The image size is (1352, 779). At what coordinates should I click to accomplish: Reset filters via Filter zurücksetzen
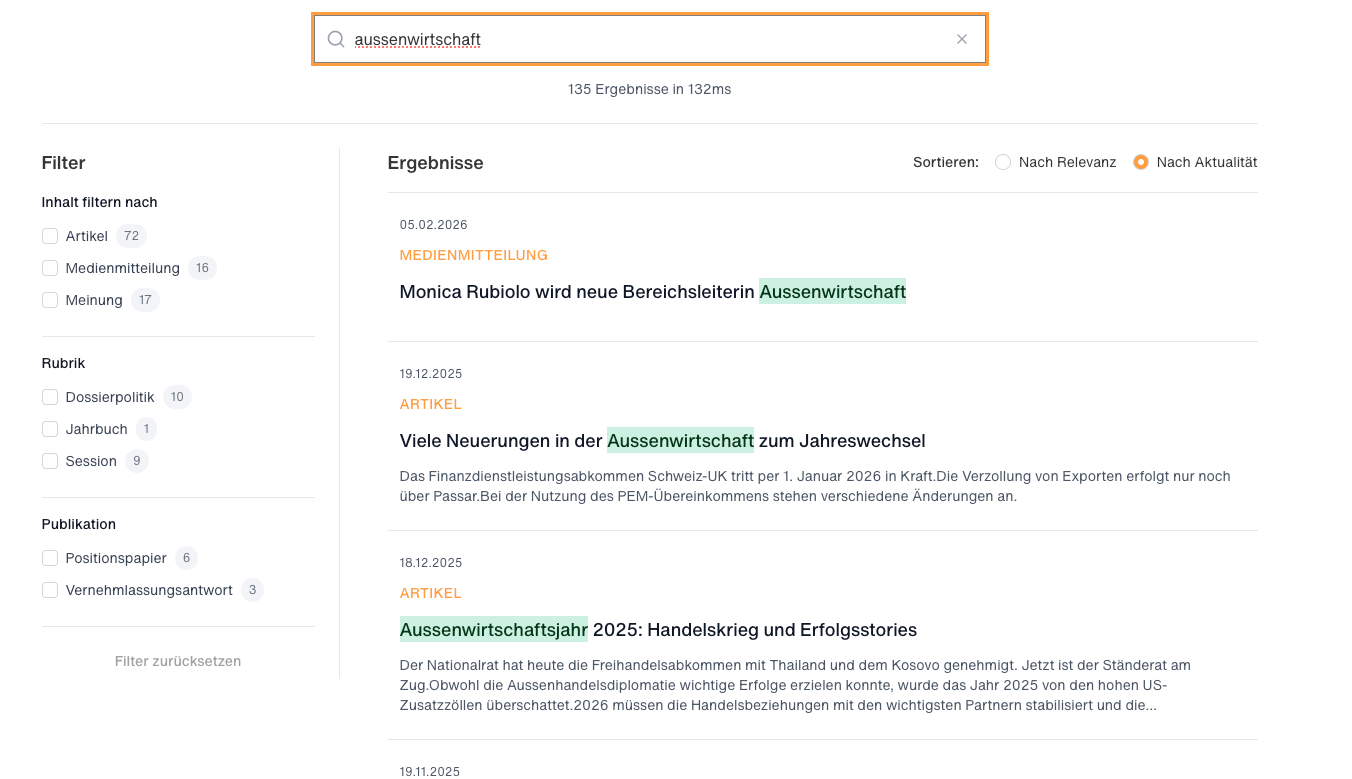pyautogui.click(x=178, y=661)
